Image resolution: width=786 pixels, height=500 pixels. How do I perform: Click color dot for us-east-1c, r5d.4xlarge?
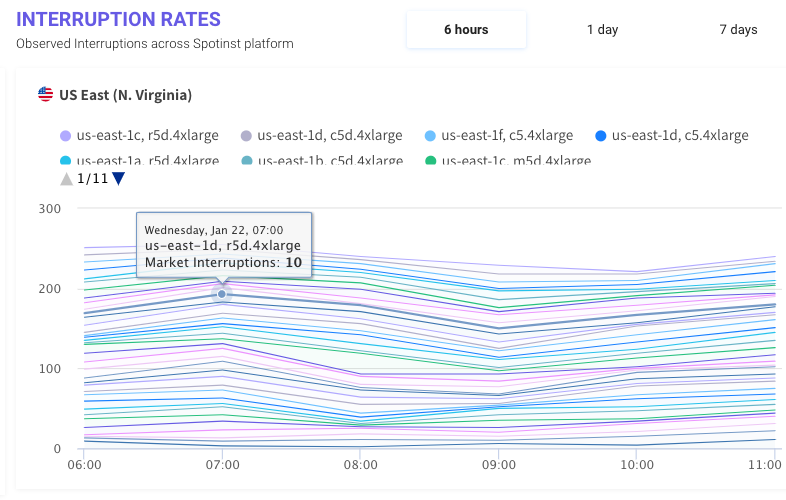65,136
